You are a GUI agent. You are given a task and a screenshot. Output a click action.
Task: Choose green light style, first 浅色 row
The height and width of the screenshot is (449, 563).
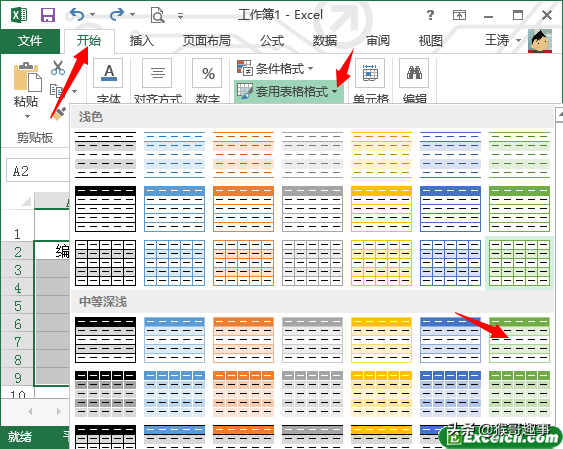519,155
